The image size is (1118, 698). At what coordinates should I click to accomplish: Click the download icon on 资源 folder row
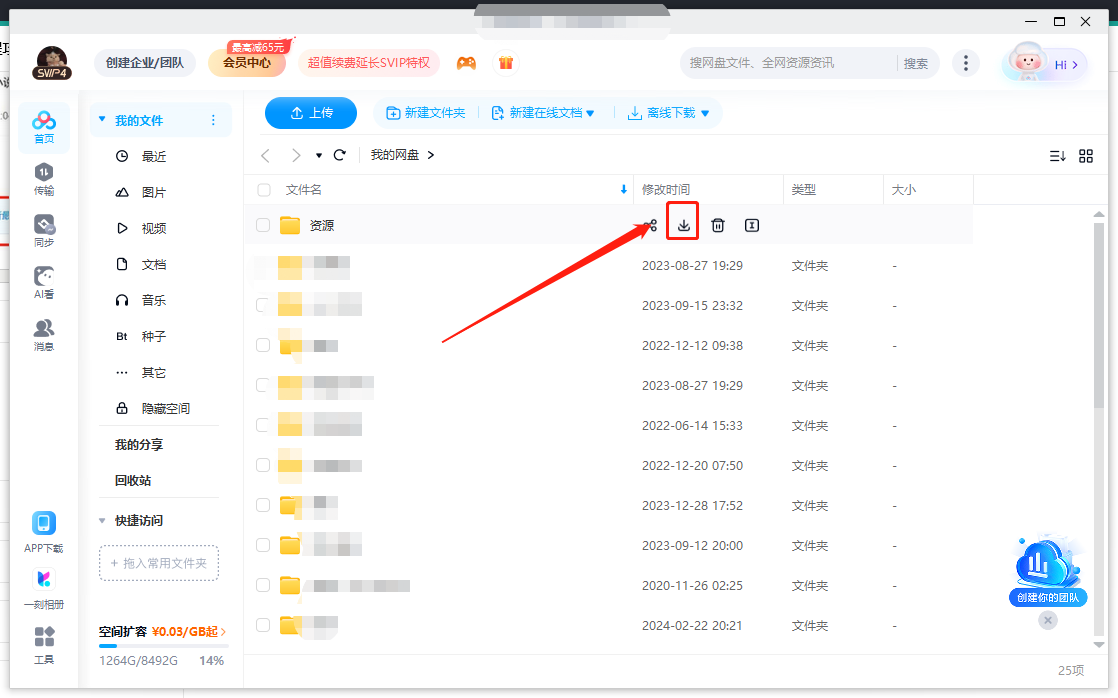click(683, 226)
